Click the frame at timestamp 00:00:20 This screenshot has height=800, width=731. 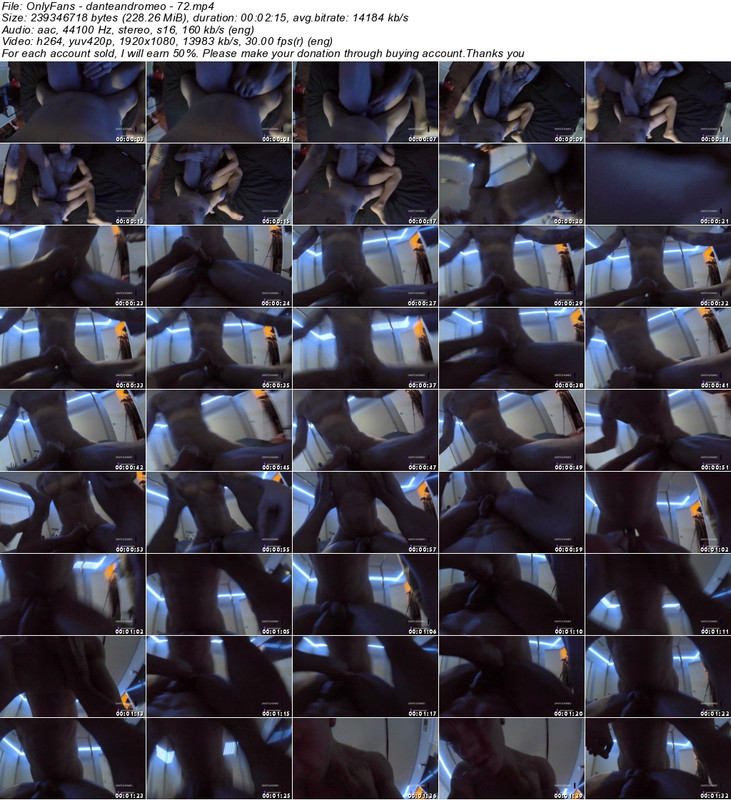[x=510, y=183]
